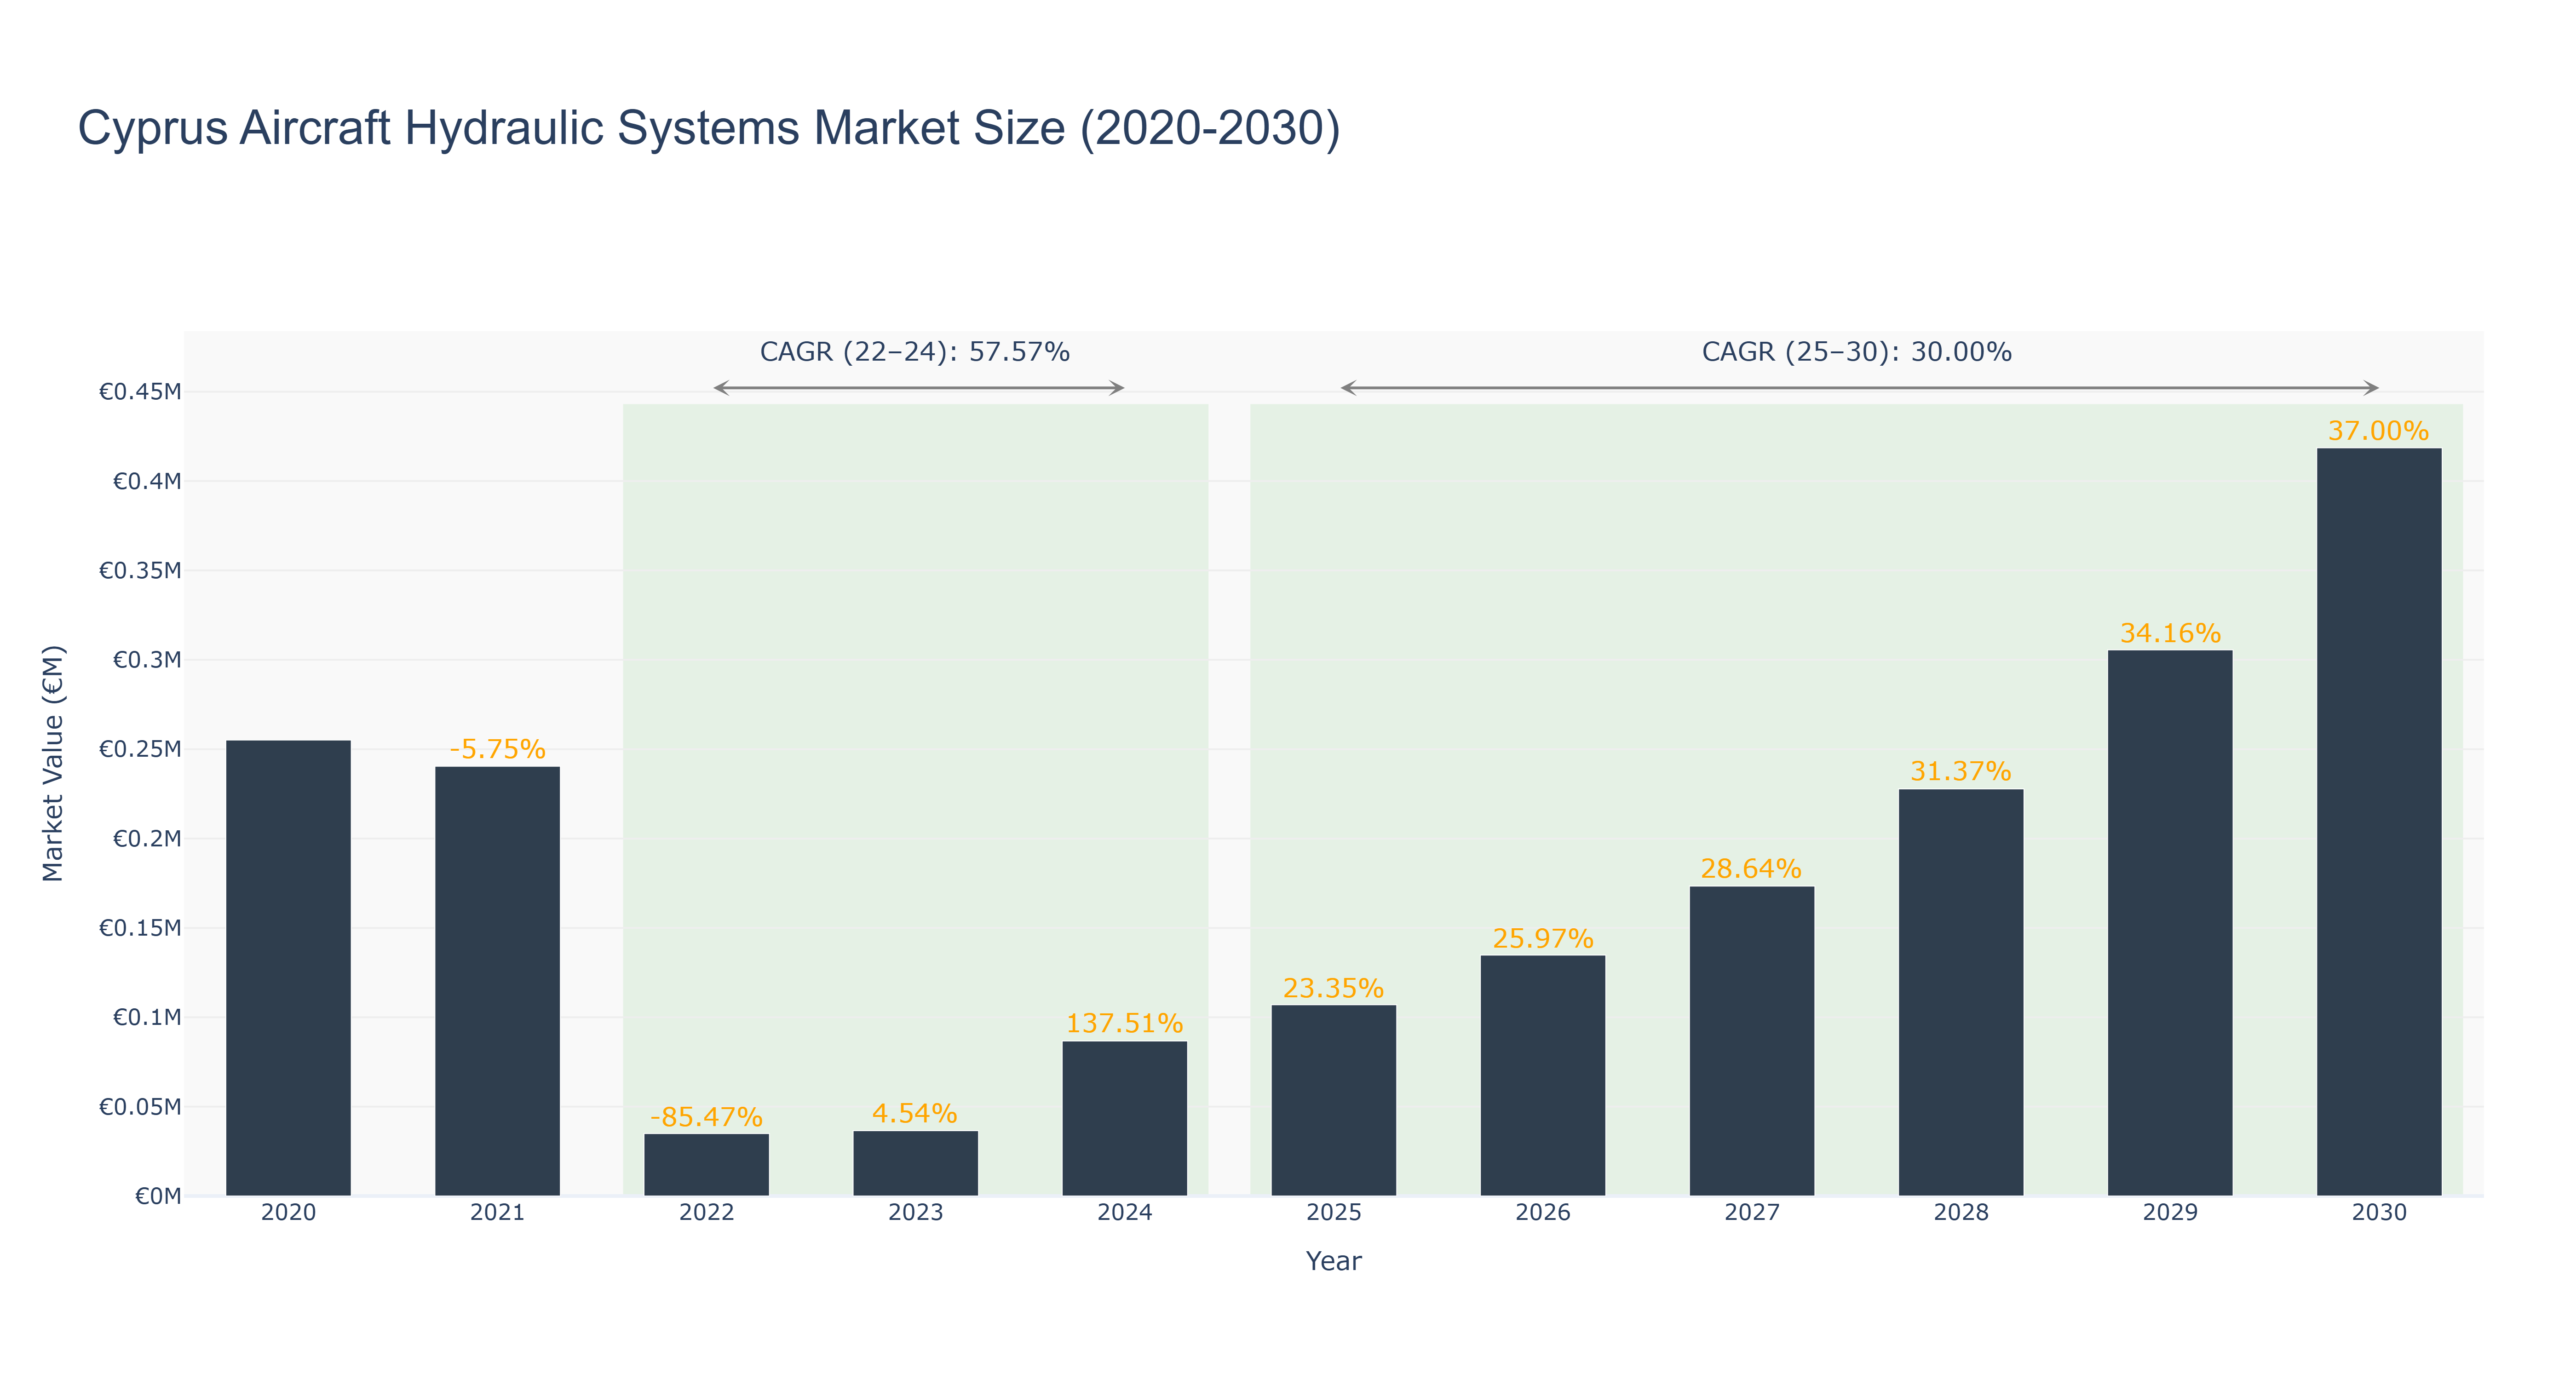Click the 'CAGR (22–24): 57.57%' annotation
This screenshot has width=2576, height=1380.
[x=915, y=352]
